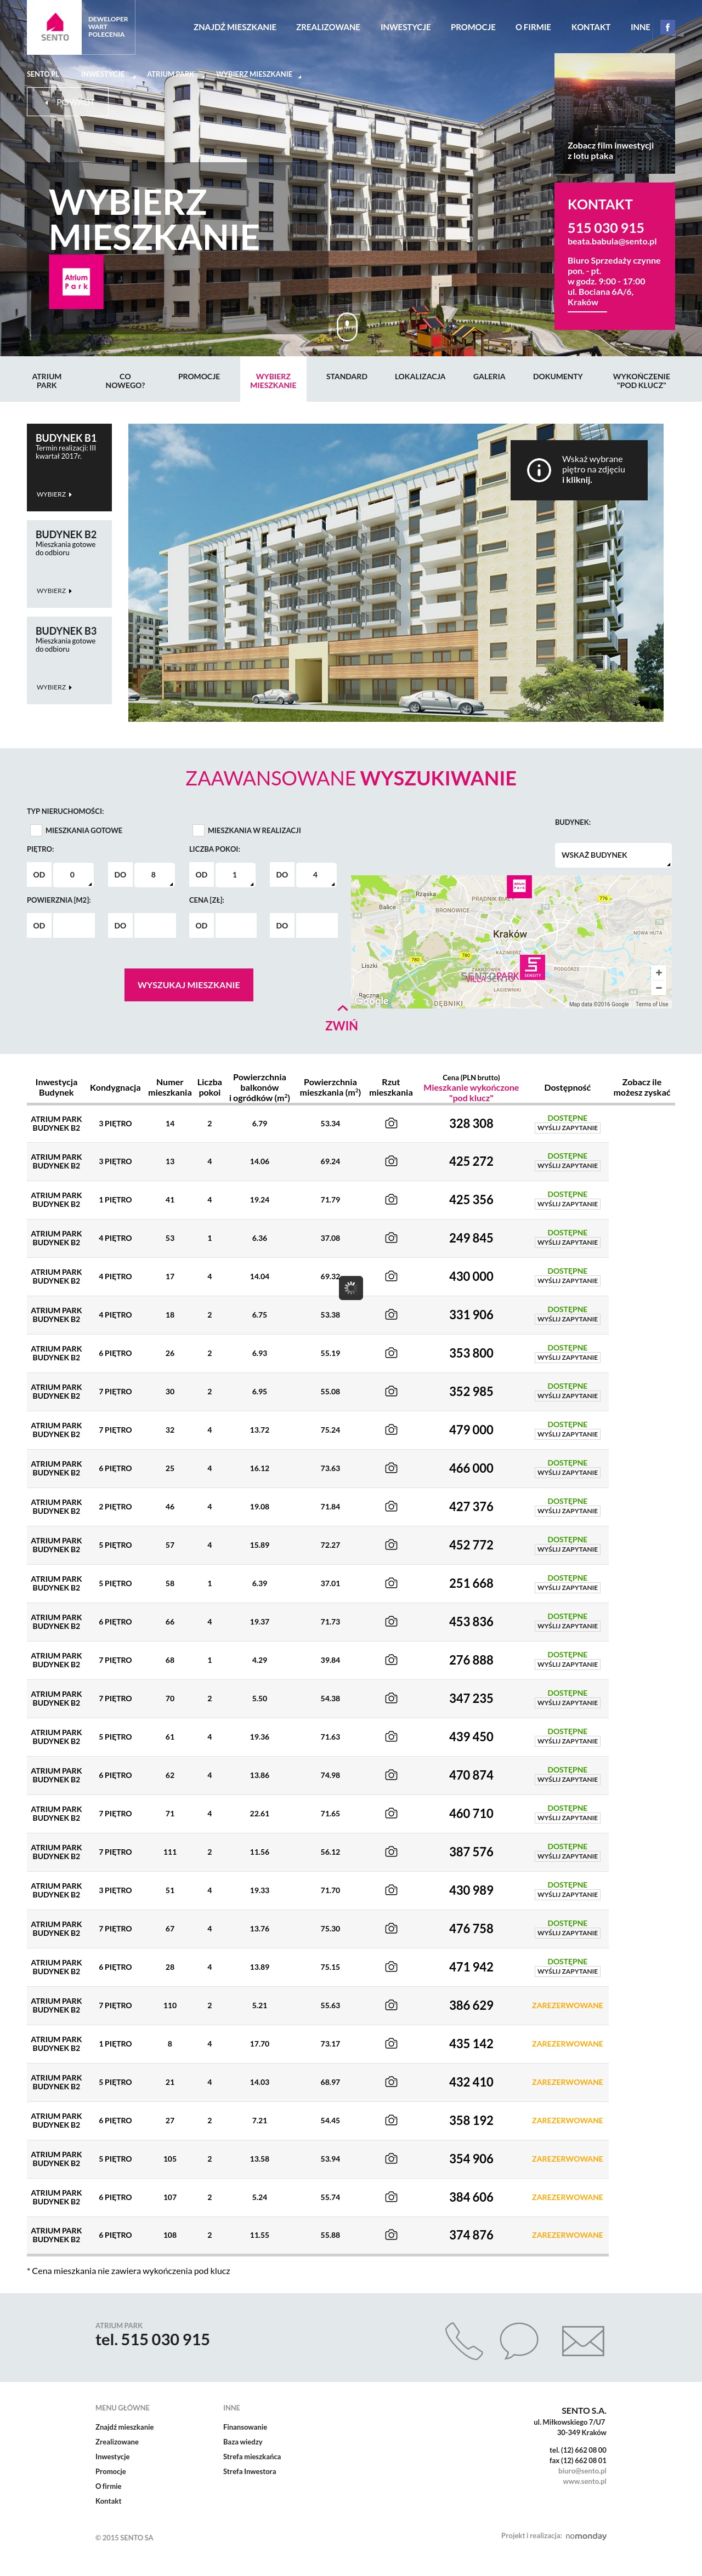Open the aerial investment film thumbnail

[x=614, y=113]
